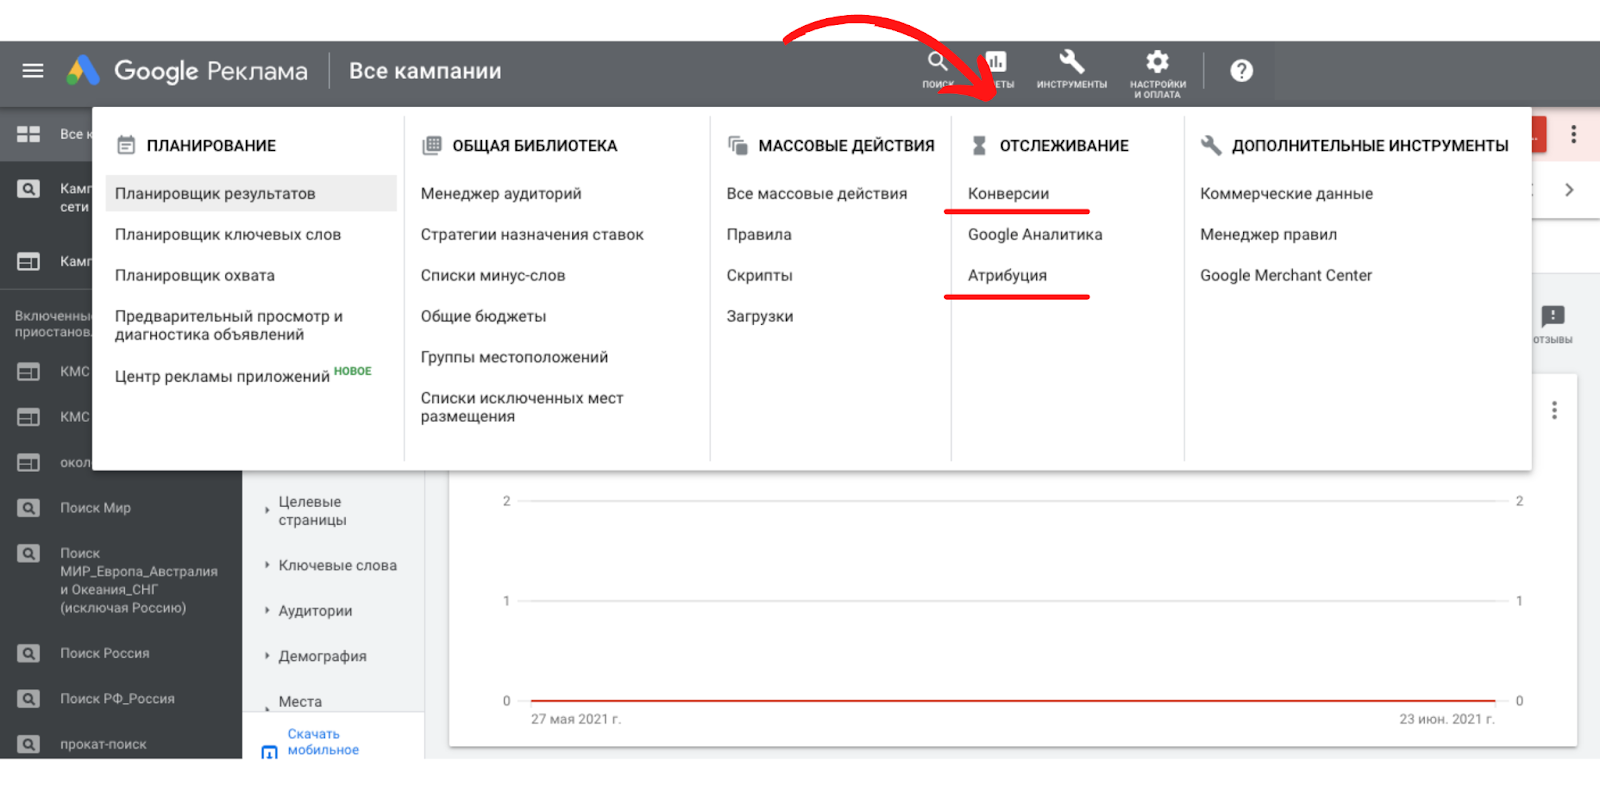1600x800 pixels.
Task: Click the Google Ads logo
Action: [x=83, y=71]
